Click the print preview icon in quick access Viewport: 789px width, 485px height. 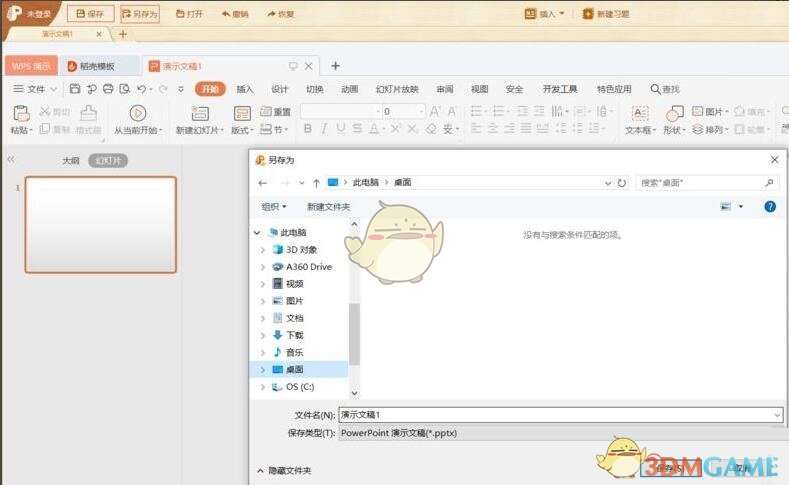(x=124, y=89)
